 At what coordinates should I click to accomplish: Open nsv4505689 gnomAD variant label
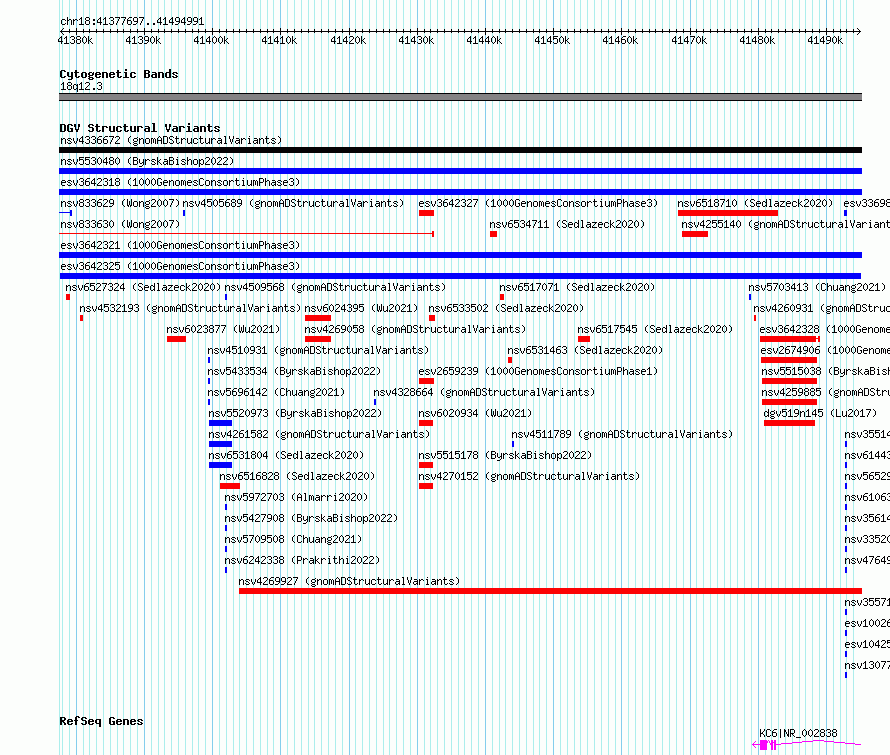(293, 203)
